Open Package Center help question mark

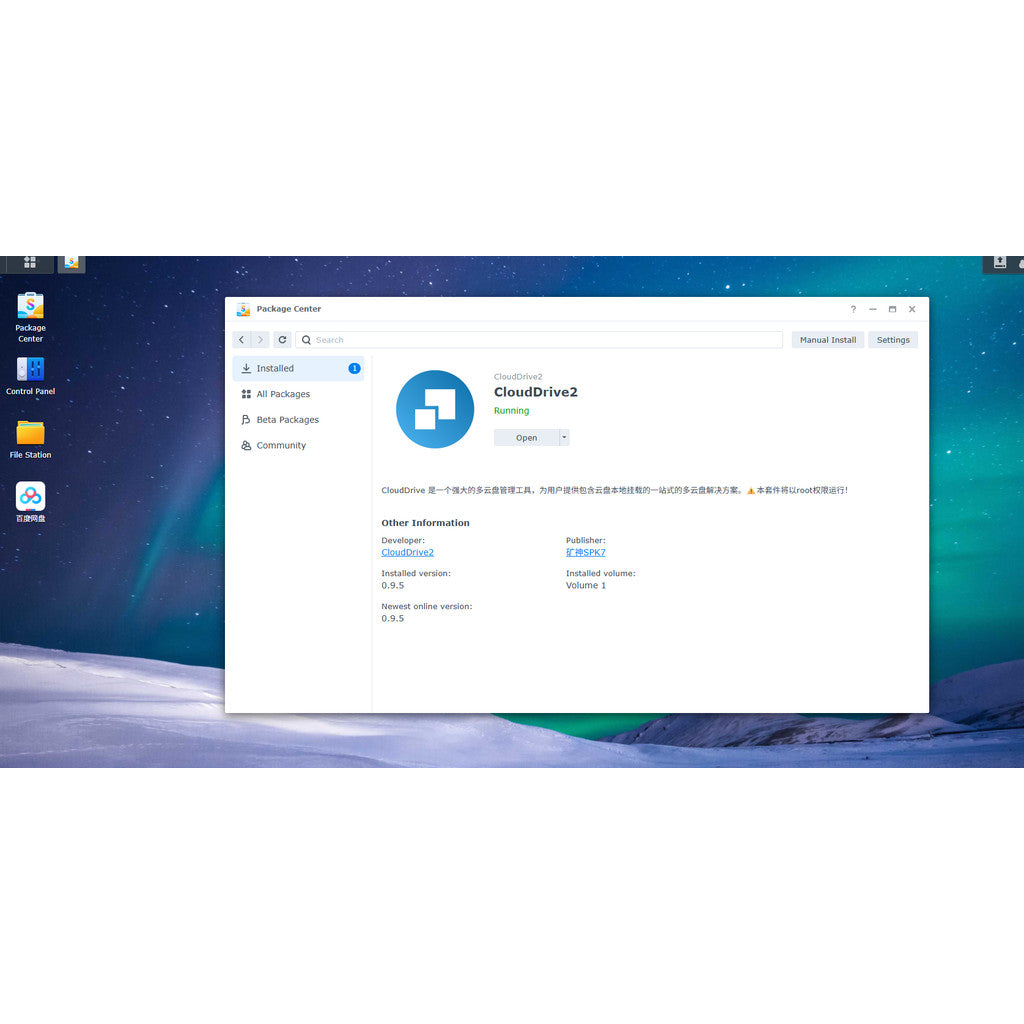coord(853,309)
